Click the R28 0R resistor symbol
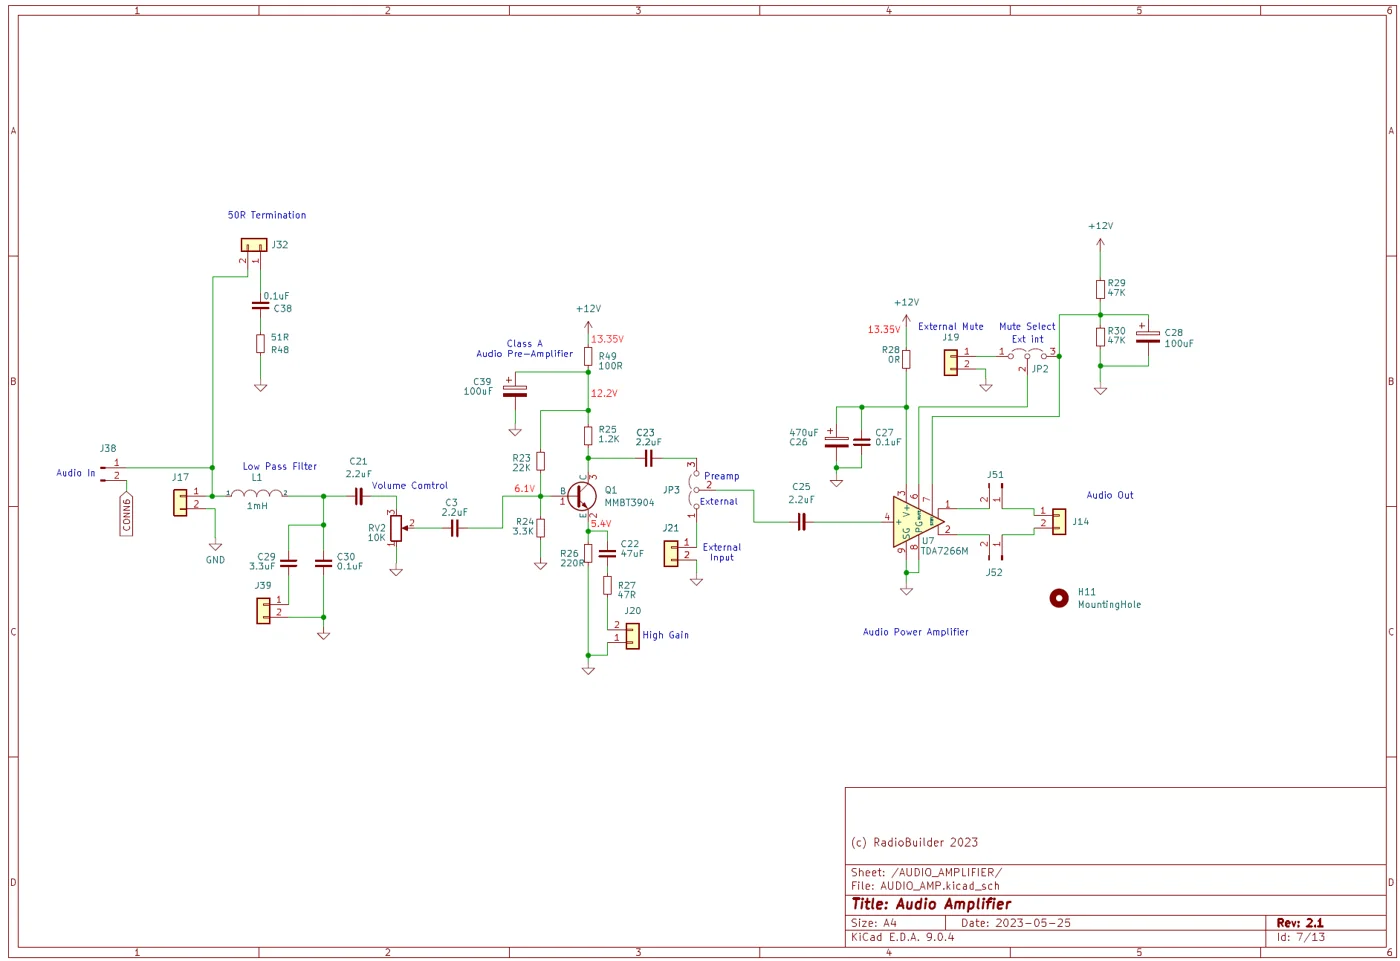 tap(906, 359)
